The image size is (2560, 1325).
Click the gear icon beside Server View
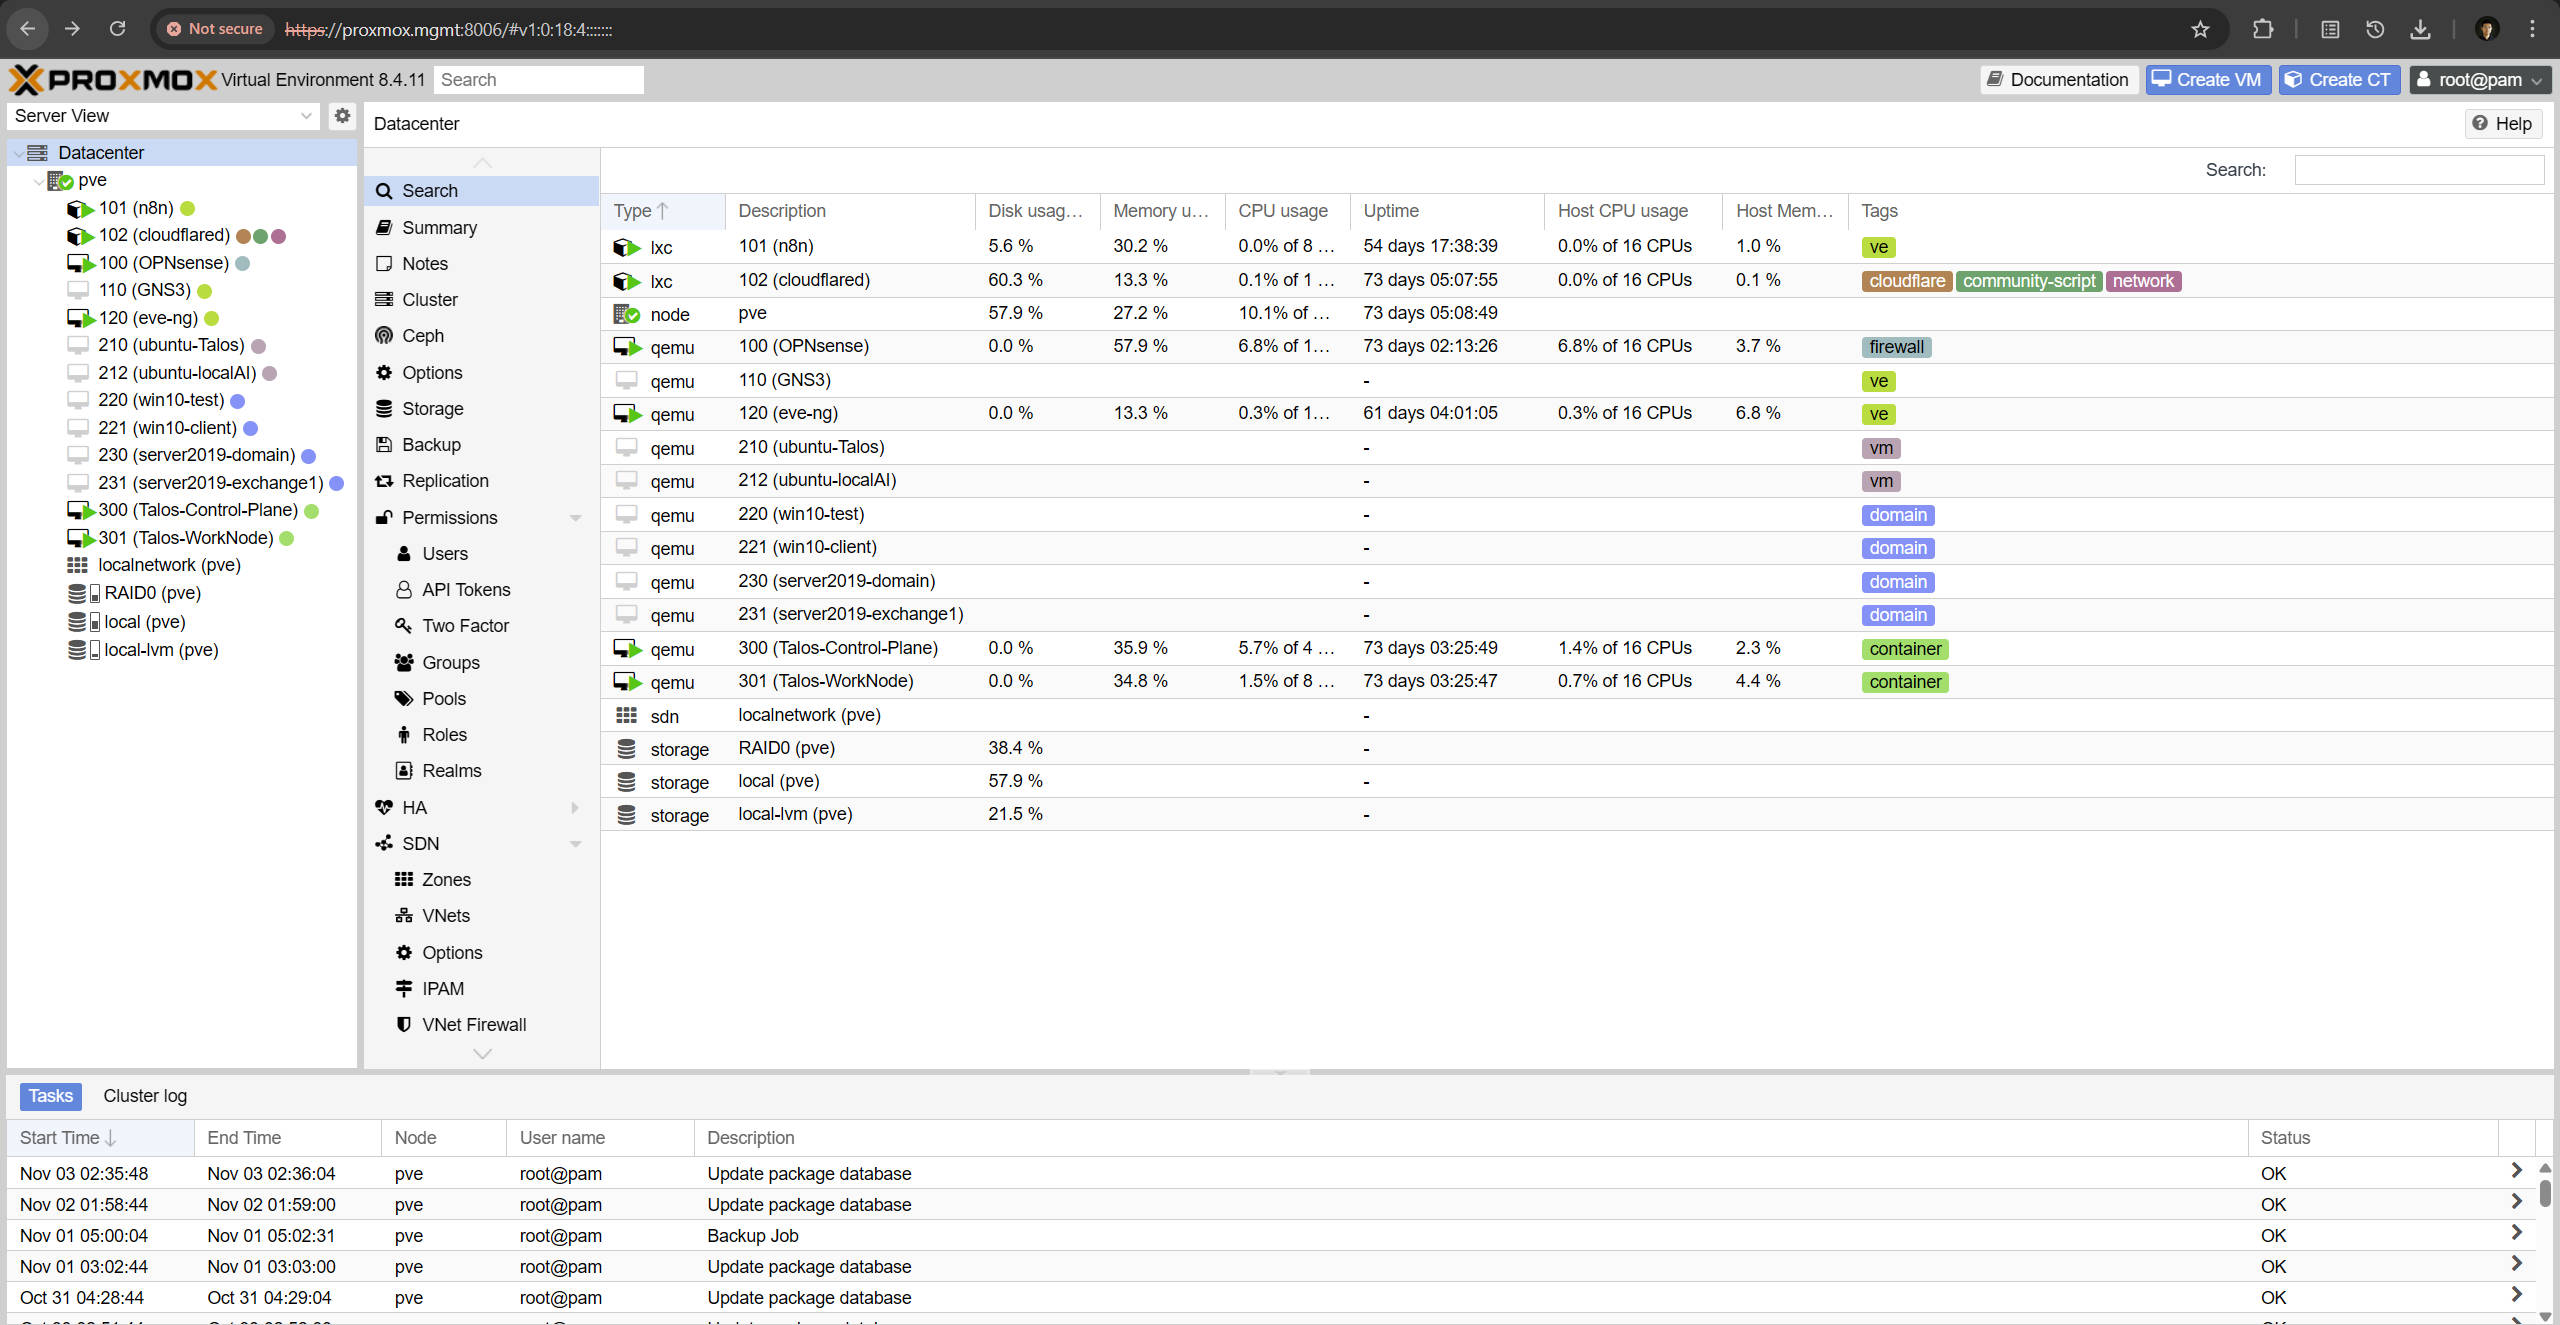point(342,116)
